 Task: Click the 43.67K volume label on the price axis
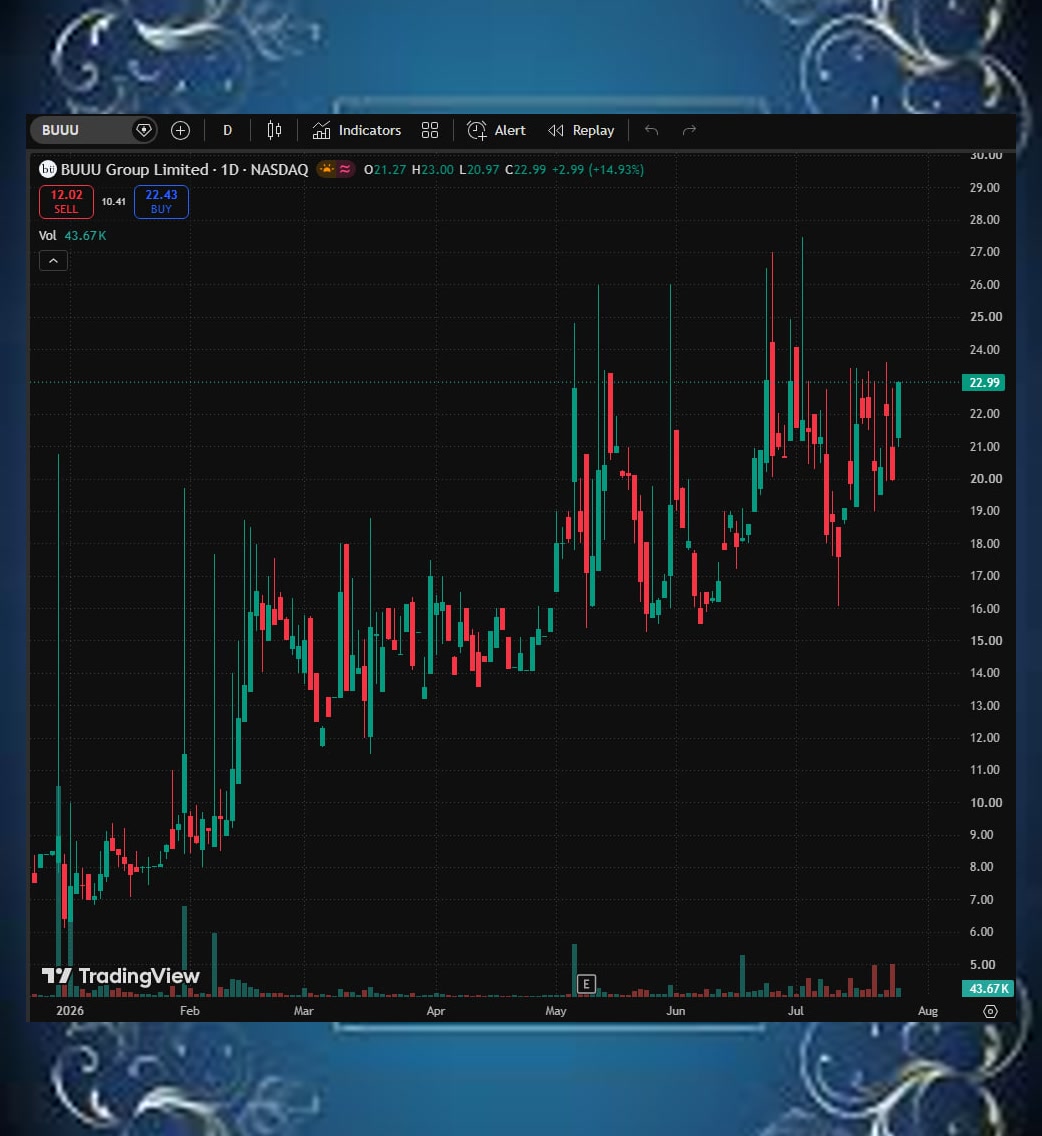point(988,988)
